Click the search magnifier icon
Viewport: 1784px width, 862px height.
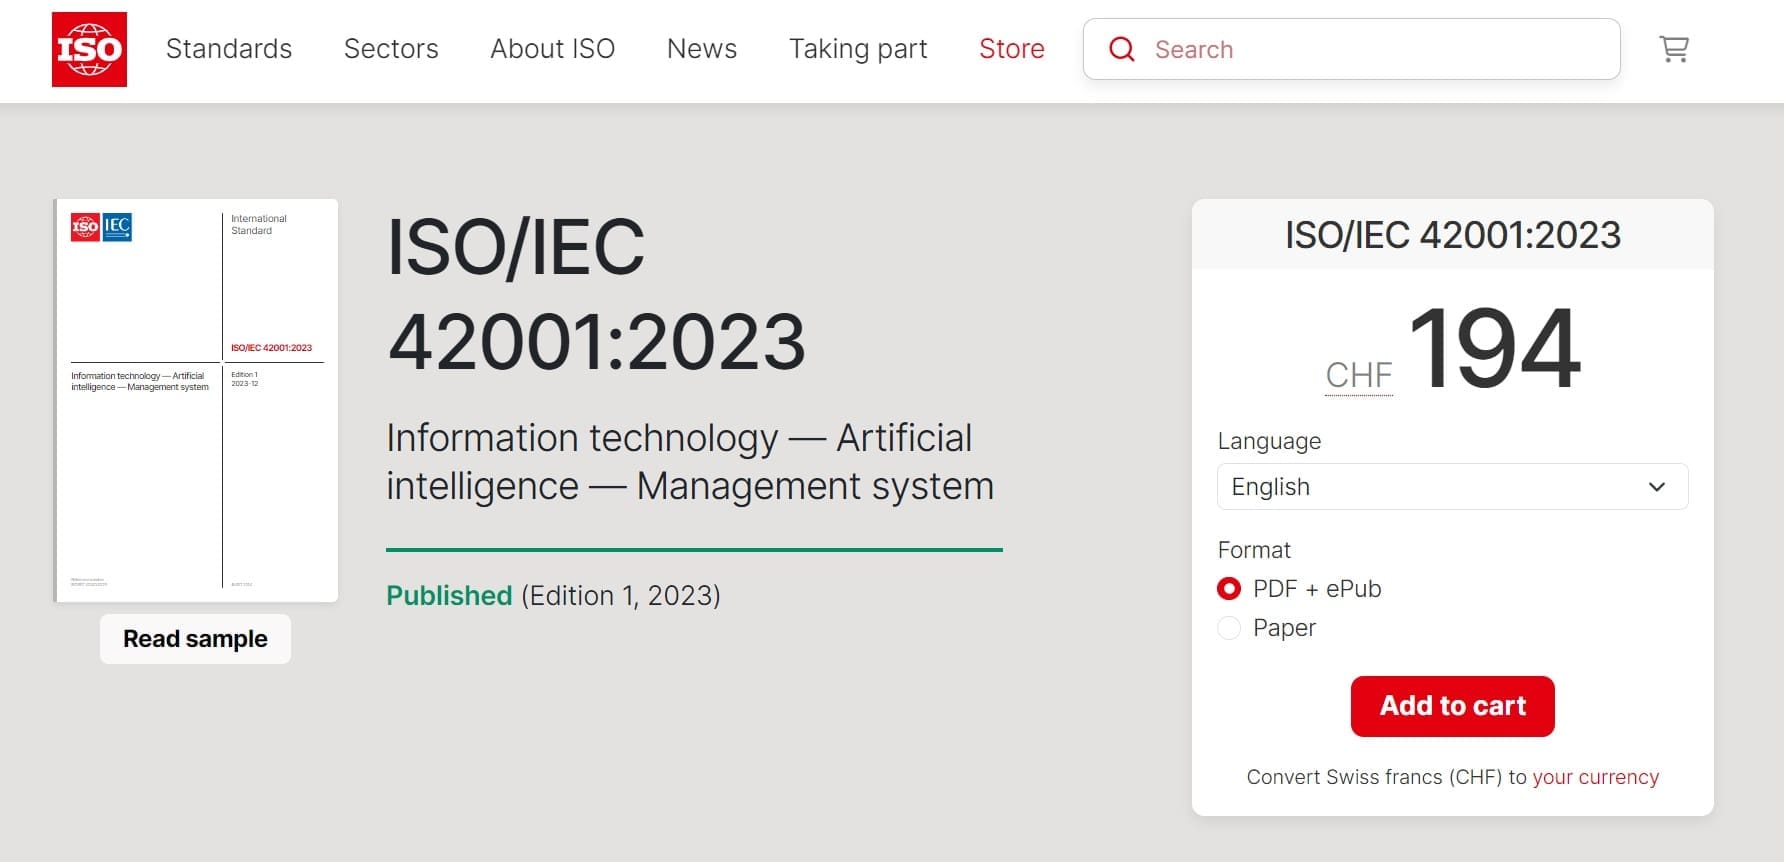[1122, 49]
